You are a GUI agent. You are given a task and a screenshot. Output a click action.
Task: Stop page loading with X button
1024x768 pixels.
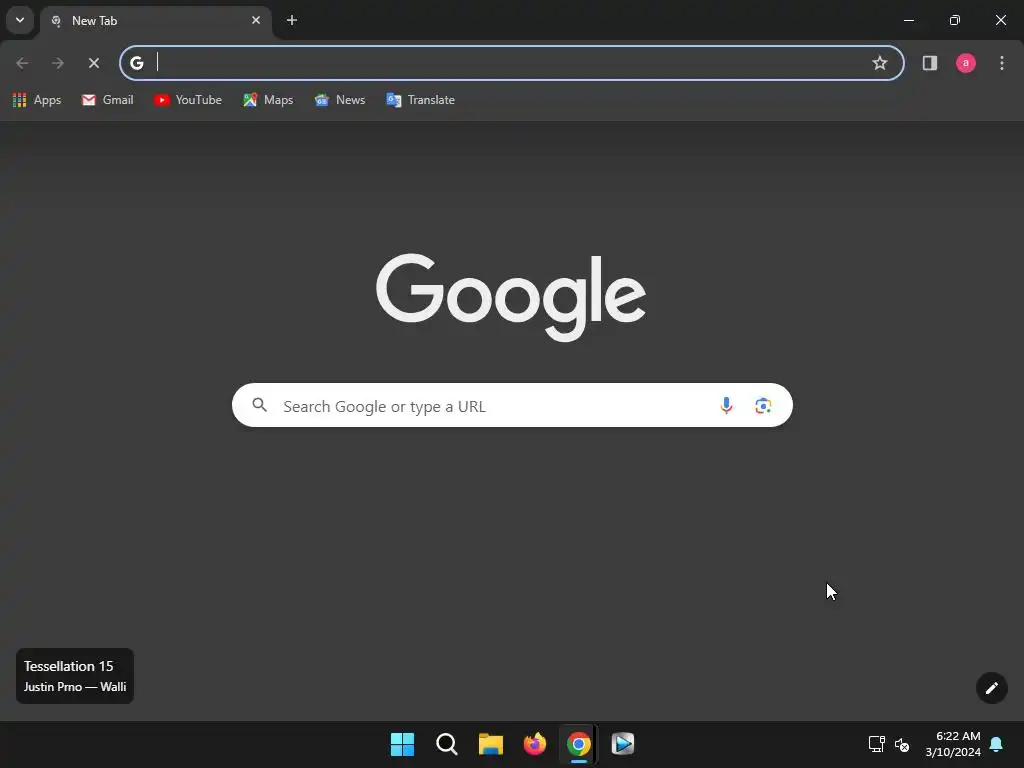(94, 63)
